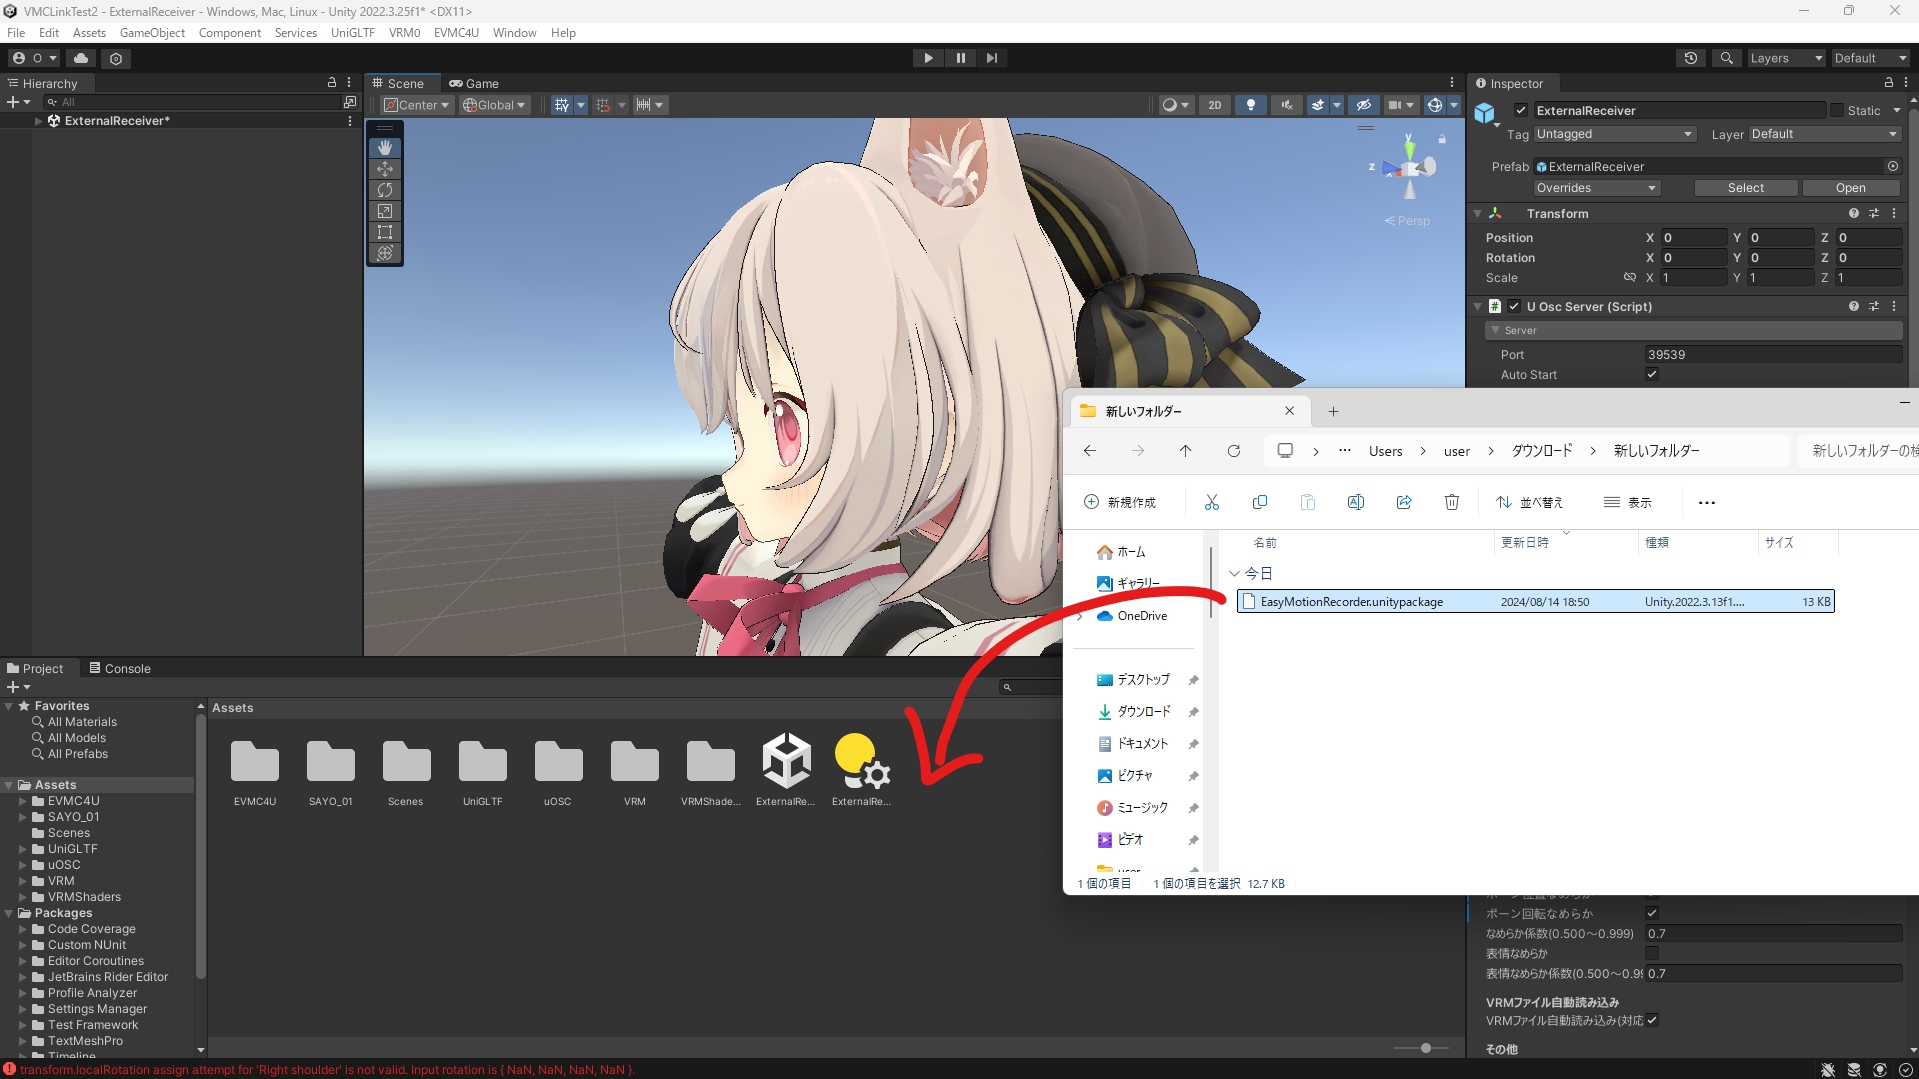The image size is (1919, 1079).
Task: Open the Tag dropdown in the Inspector
Action: click(1613, 133)
